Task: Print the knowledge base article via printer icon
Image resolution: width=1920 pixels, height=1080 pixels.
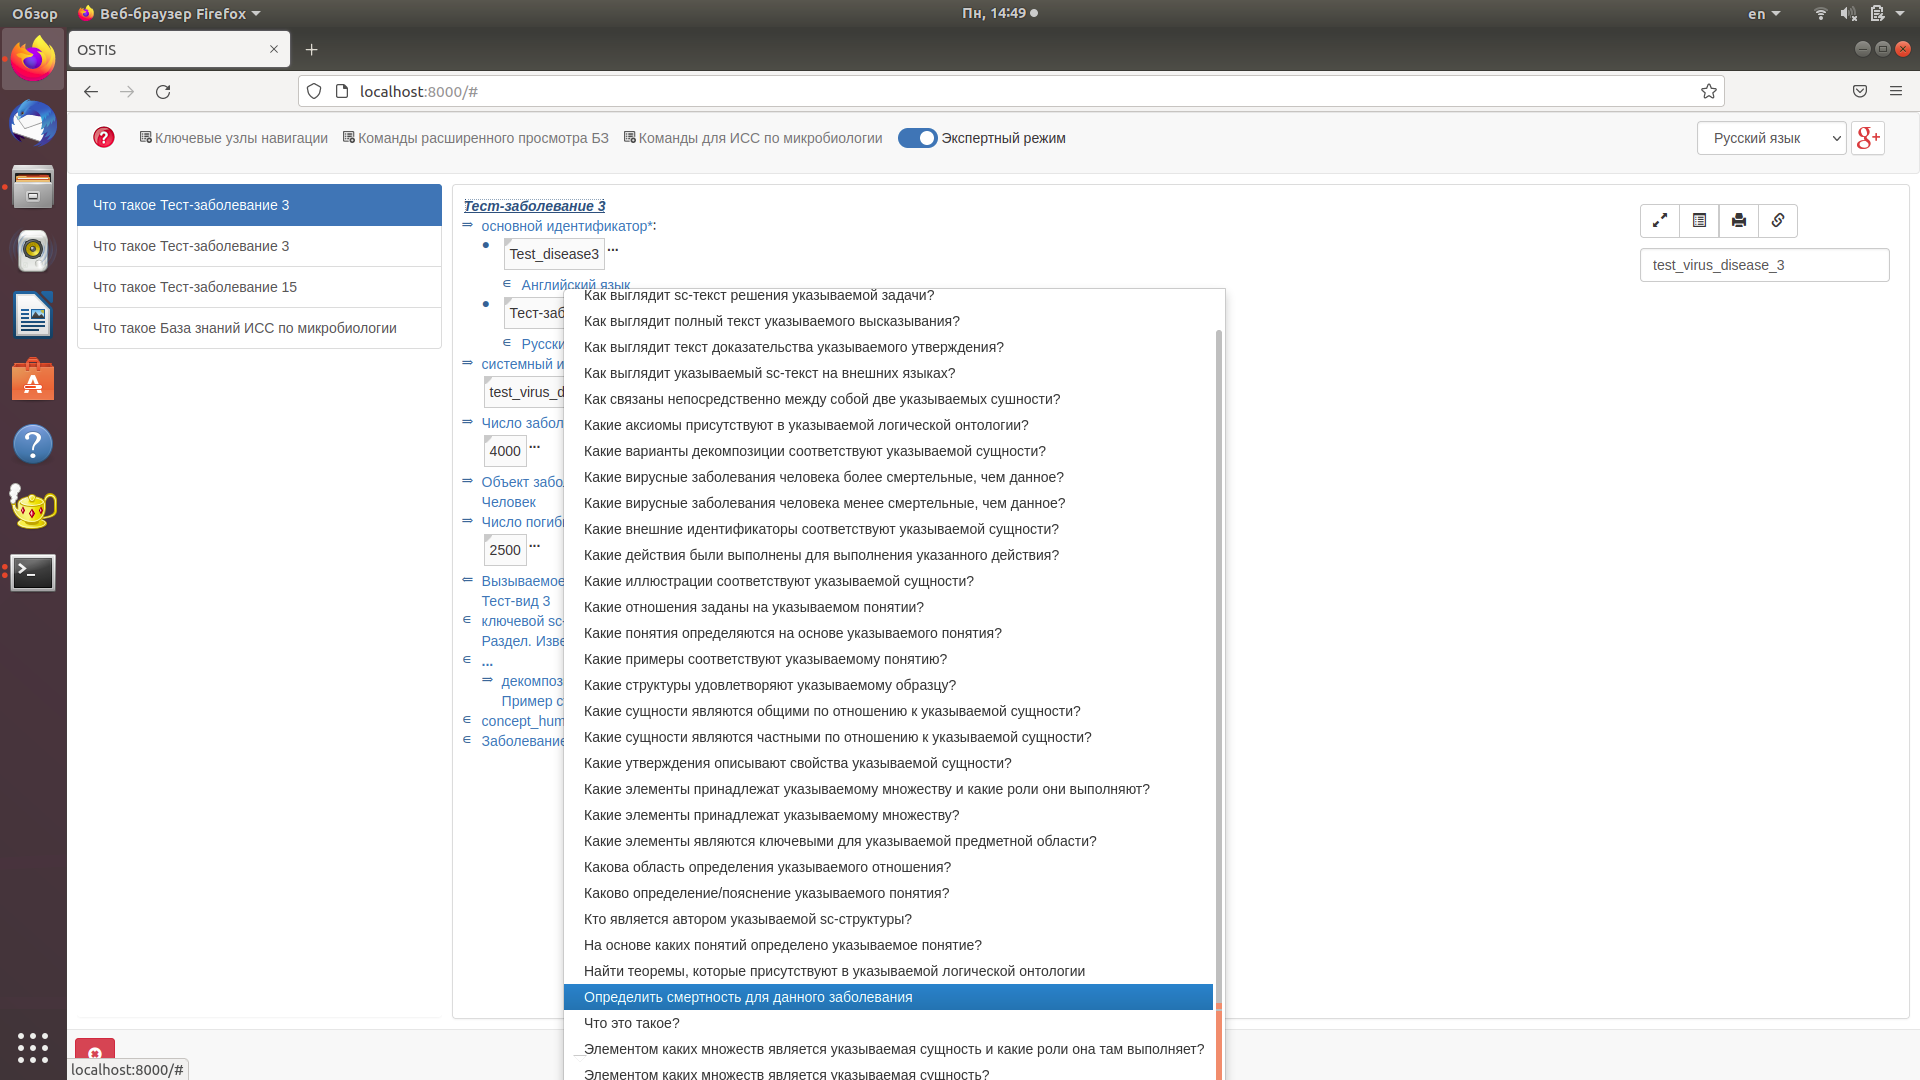Action: 1738,221
